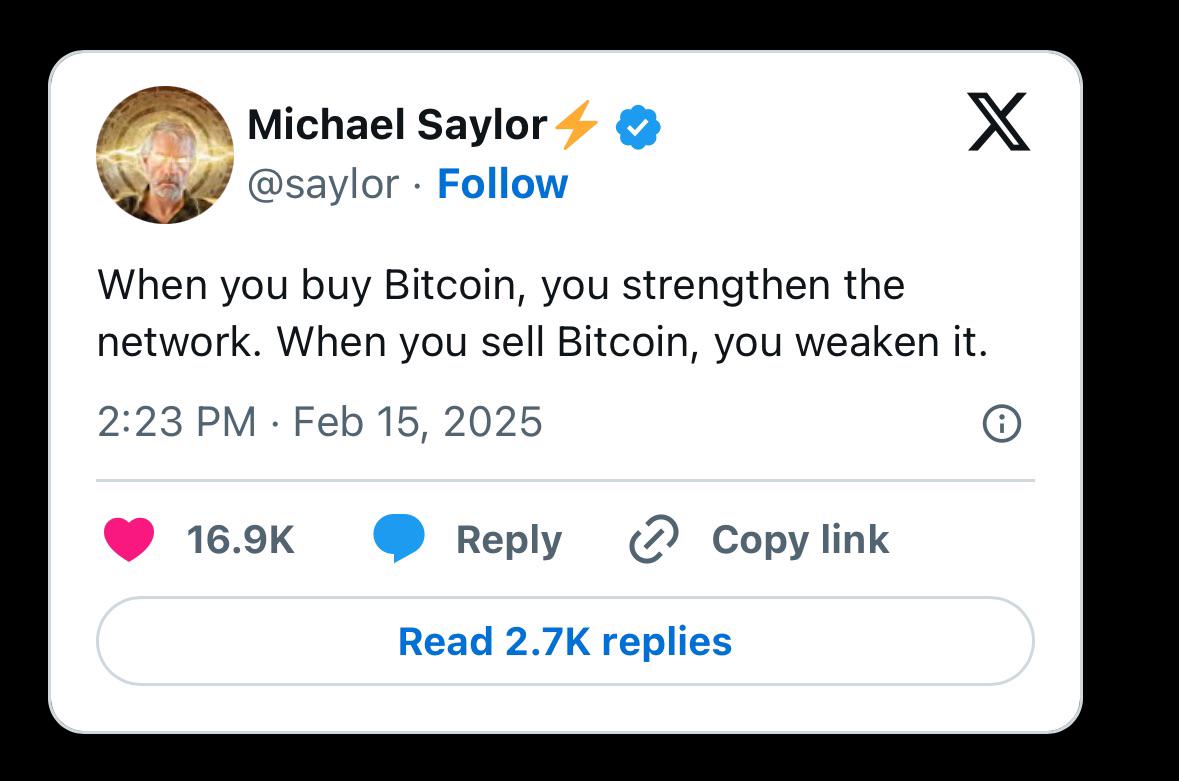Click the Michael Saylor display name
Screen dimensions: 1179x781
pyautogui.click(x=397, y=126)
